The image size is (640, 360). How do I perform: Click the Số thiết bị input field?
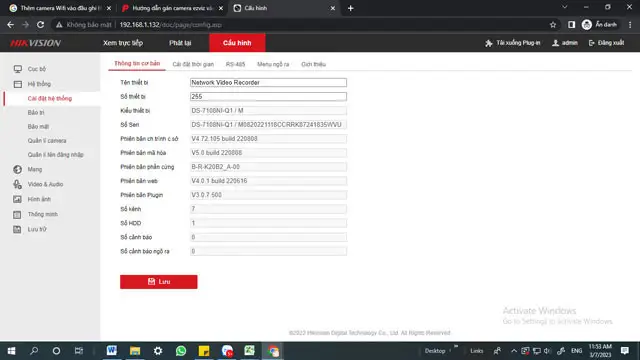268,97
